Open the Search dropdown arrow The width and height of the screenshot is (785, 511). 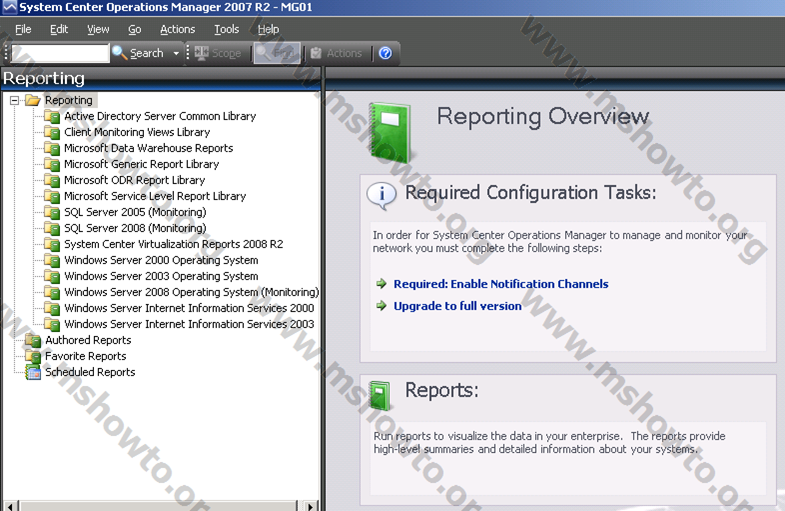point(176,53)
